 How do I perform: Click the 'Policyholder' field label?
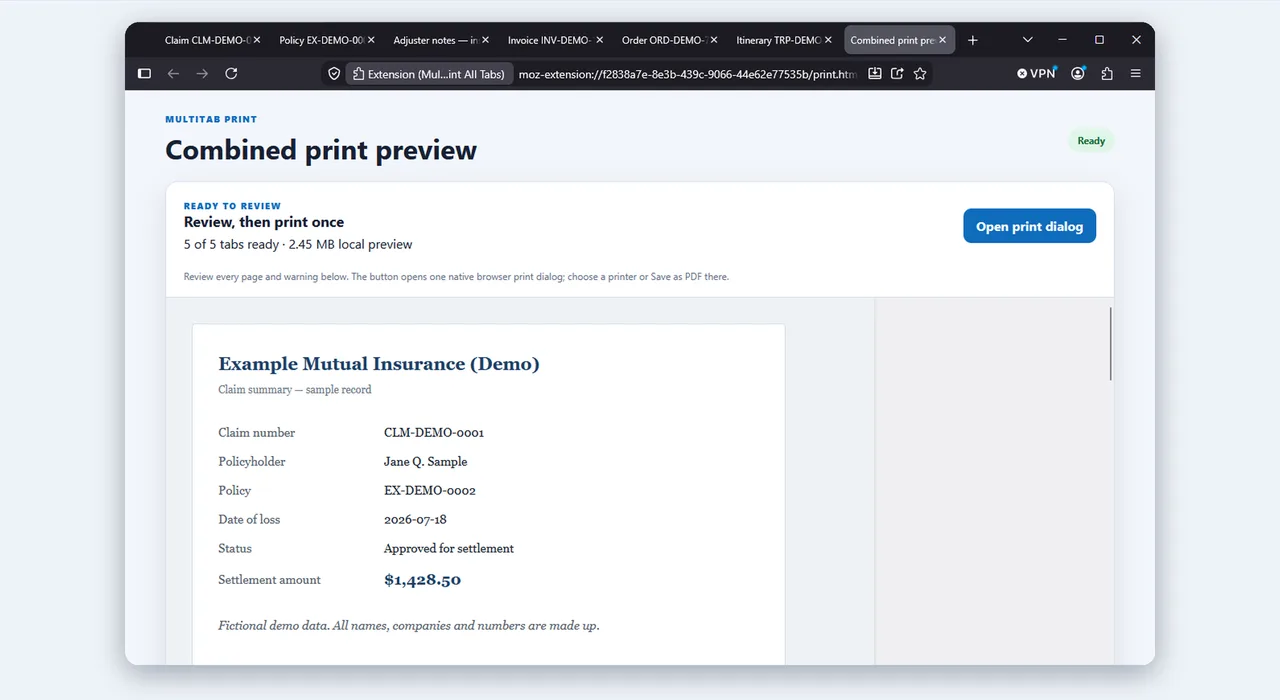252,462
